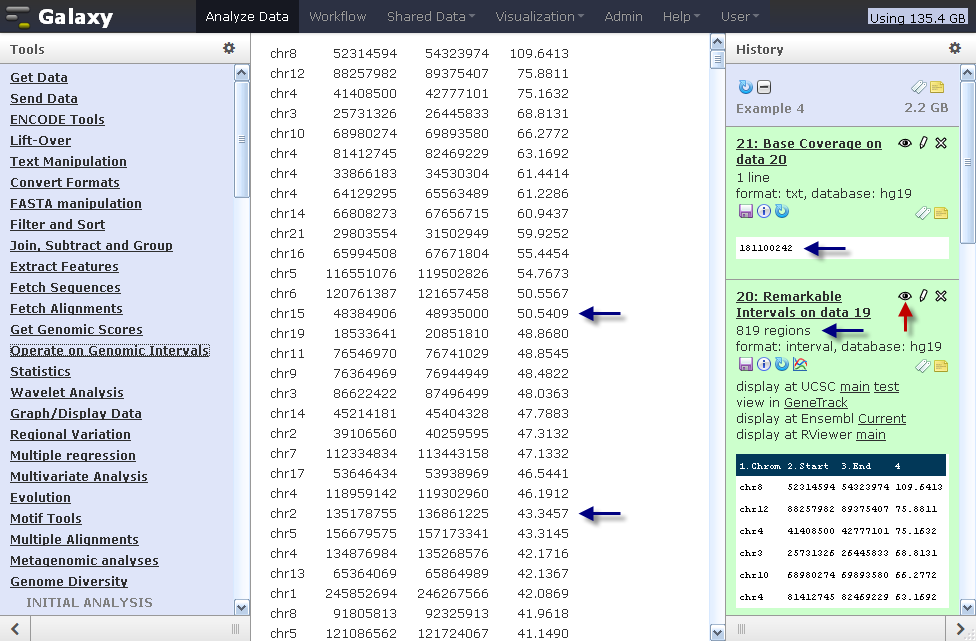
Task: Open the Shared Data dropdown menu
Action: point(431,17)
